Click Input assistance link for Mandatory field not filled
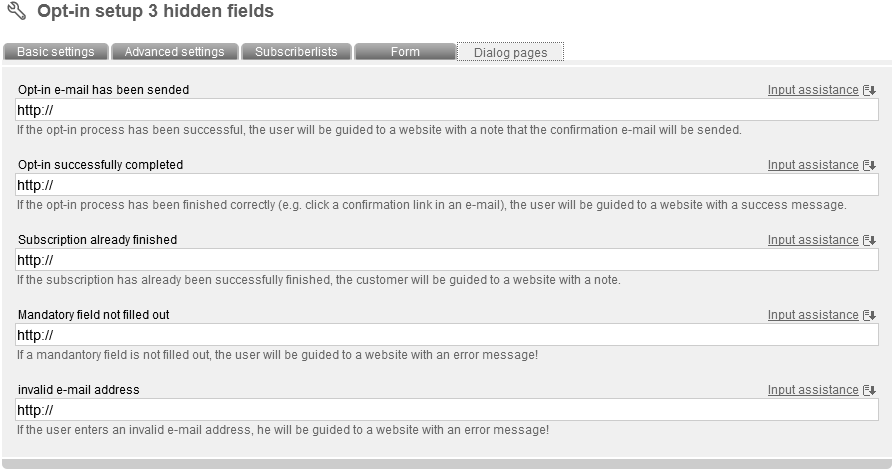Viewport: 895px width, 471px height. [813, 315]
